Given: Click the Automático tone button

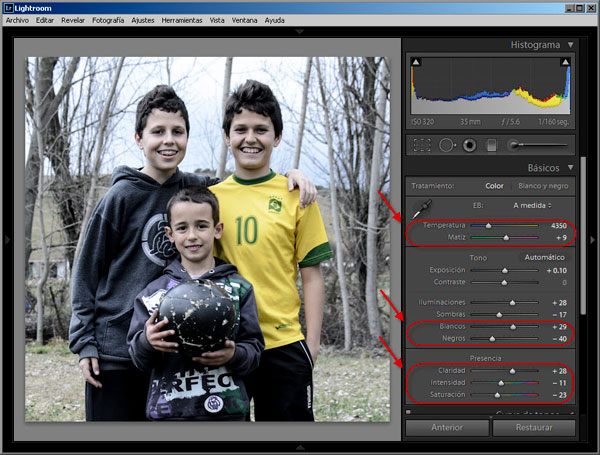Looking at the screenshot, I should [x=545, y=258].
